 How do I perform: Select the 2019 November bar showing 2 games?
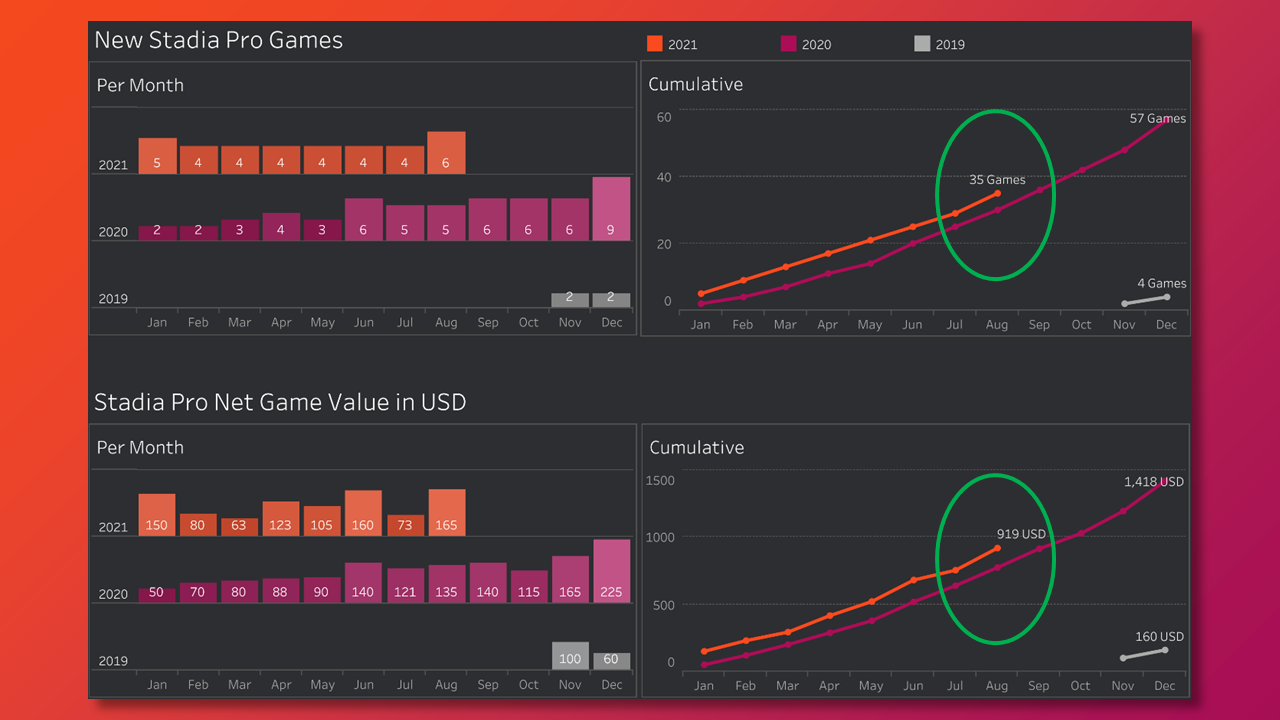point(570,300)
